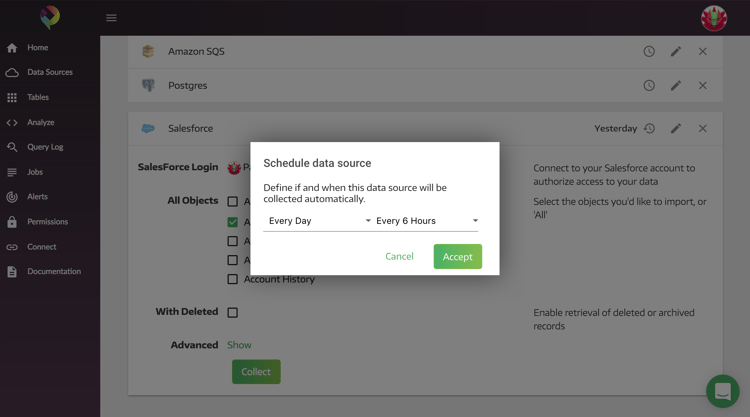Toggle the With Deleted checkbox
Screen dimensions: 750x417
click(233, 312)
